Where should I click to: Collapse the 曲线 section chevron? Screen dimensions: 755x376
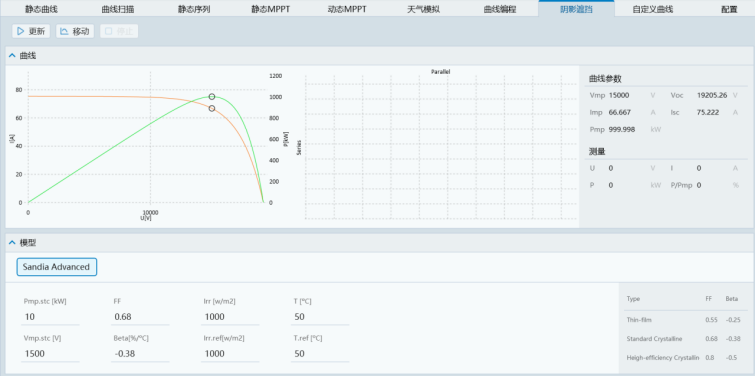pyautogui.click(x=12, y=56)
